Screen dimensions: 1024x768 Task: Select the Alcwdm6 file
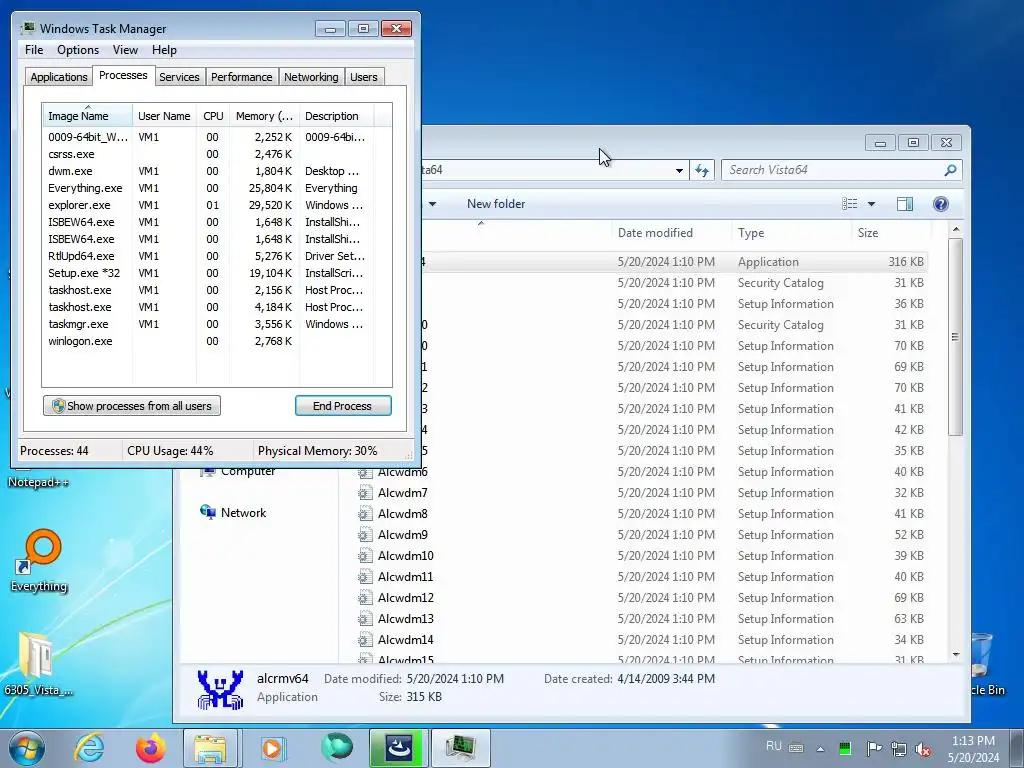(x=402, y=472)
